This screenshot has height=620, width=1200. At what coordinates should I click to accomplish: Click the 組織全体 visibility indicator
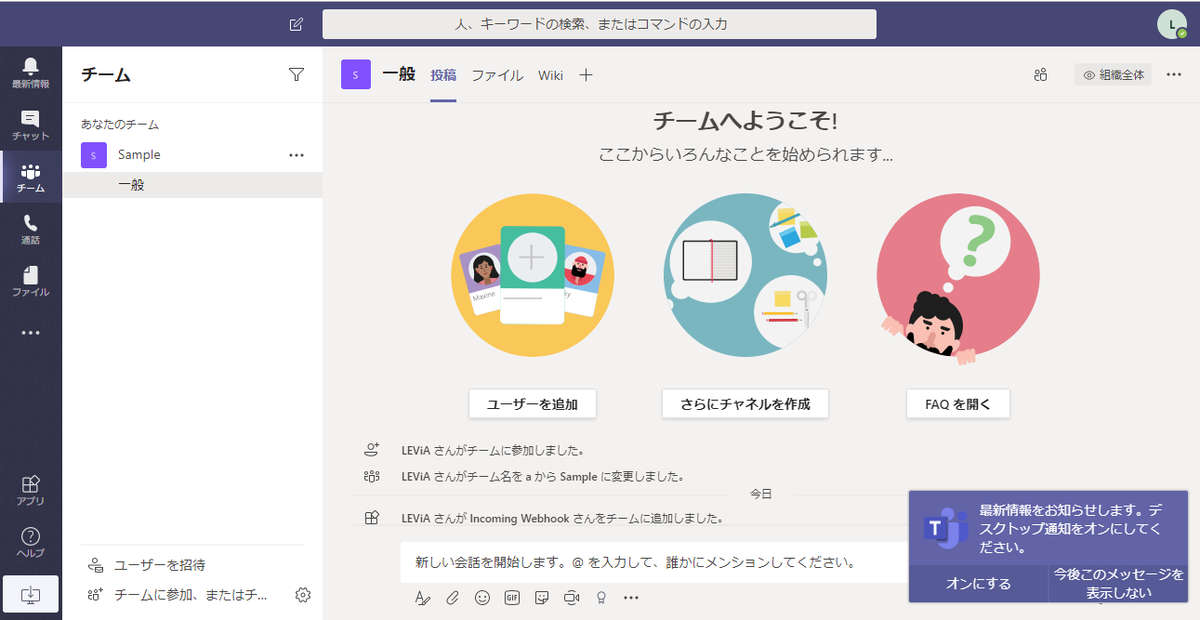1113,75
